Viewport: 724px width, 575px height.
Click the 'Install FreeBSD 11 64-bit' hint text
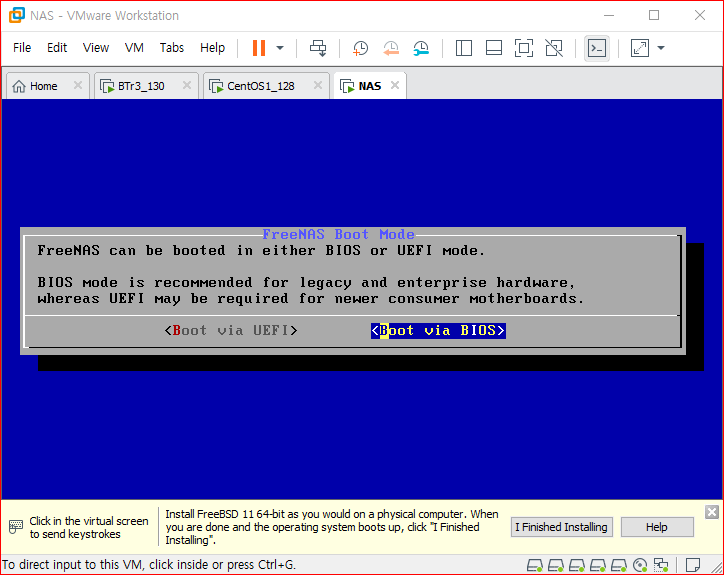(332, 527)
